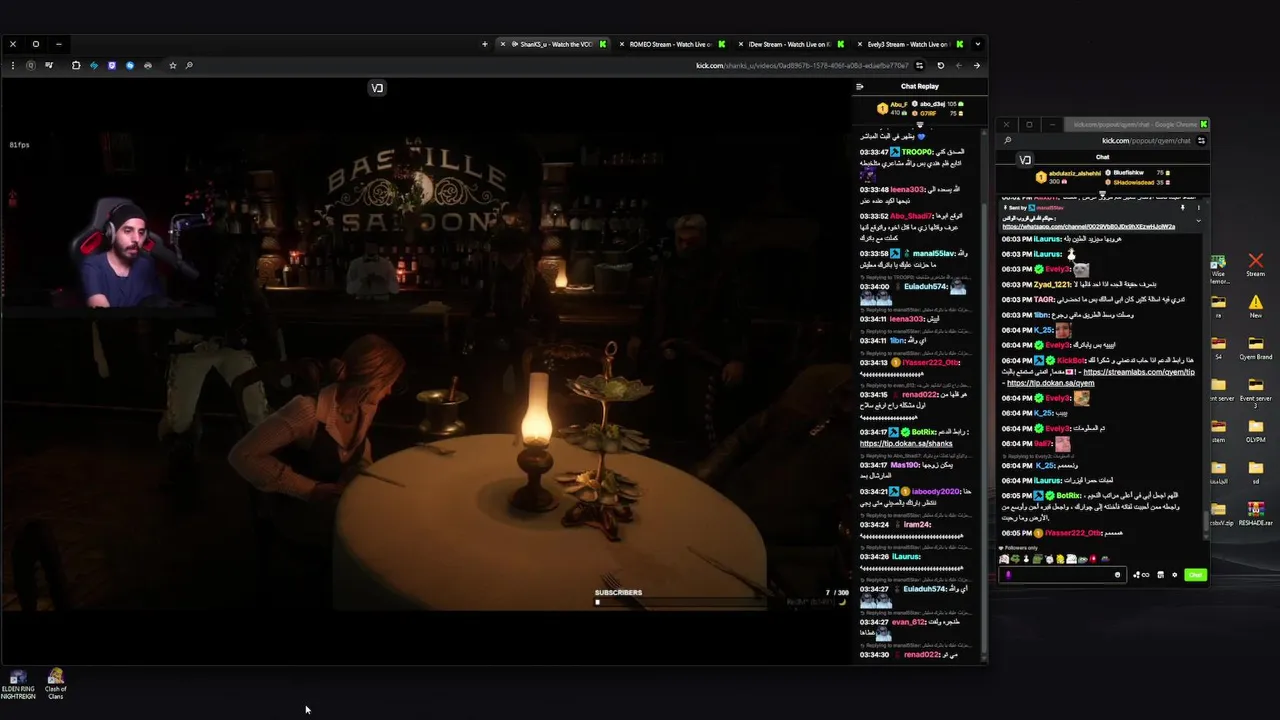Expand the leaderboard arrow in popout chat
The width and height of the screenshot is (1280, 720).
point(1103,194)
